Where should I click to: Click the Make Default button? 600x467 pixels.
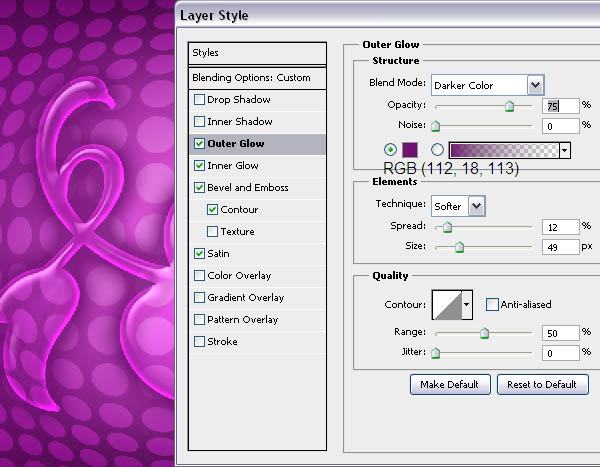coord(450,385)
